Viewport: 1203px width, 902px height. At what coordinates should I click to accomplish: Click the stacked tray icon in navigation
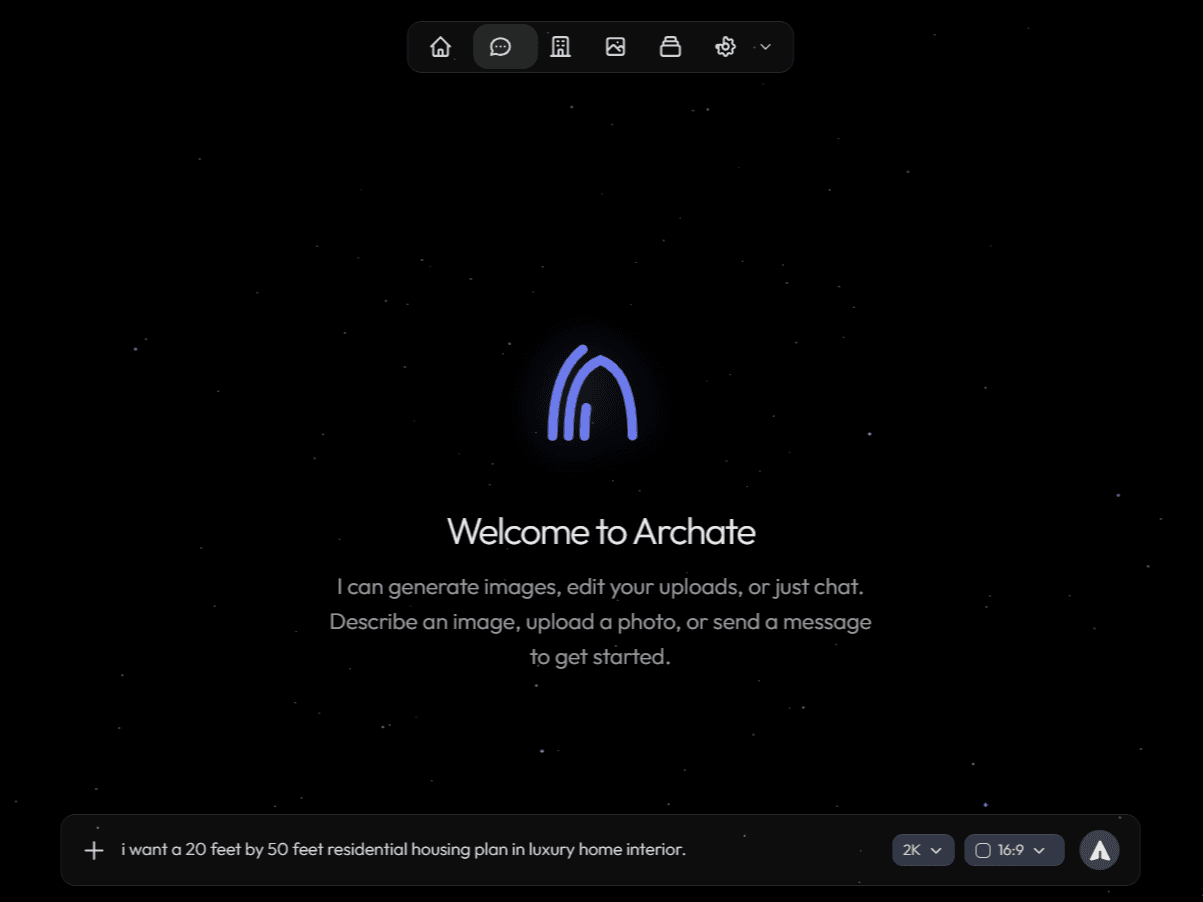pos(670,47)
